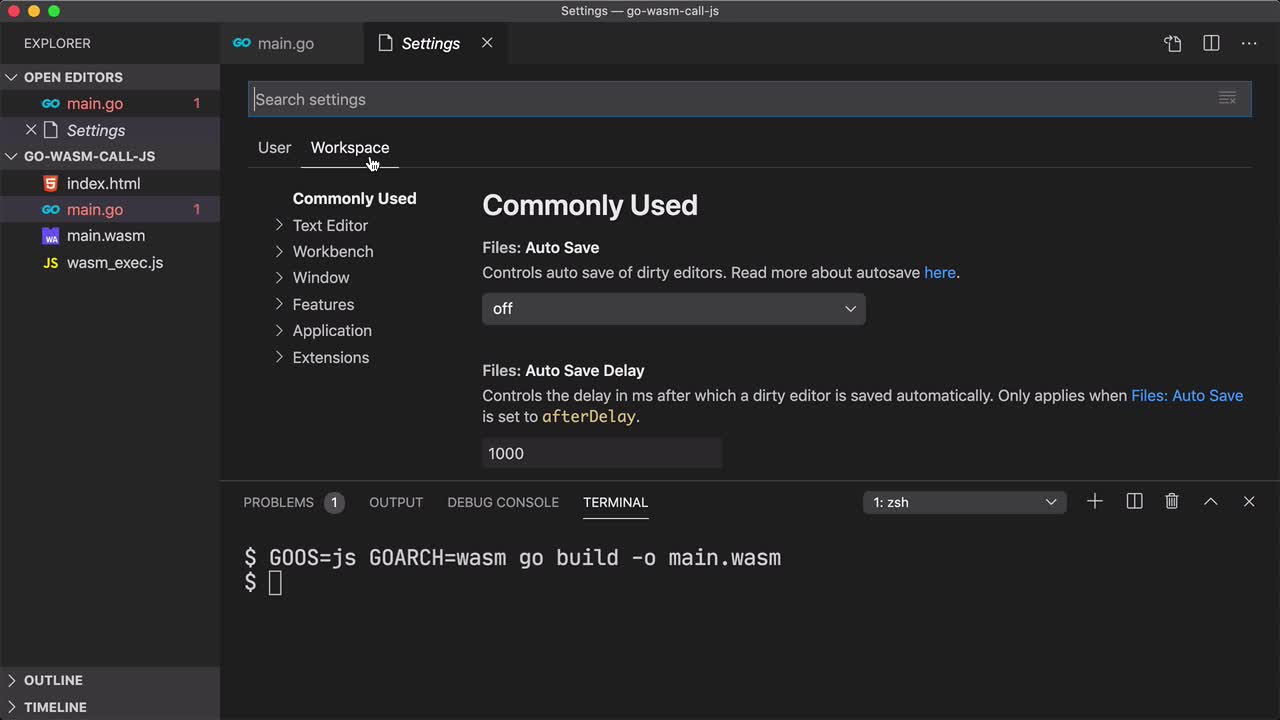Click the Files: Auto Save link

(x=1186, y=395)
